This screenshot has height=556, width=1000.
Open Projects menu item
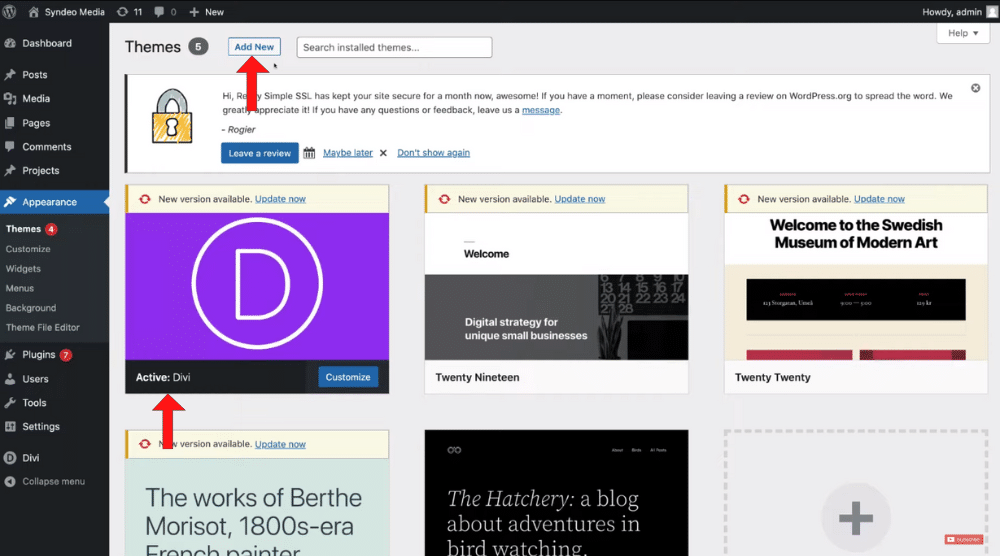(41, 171)
